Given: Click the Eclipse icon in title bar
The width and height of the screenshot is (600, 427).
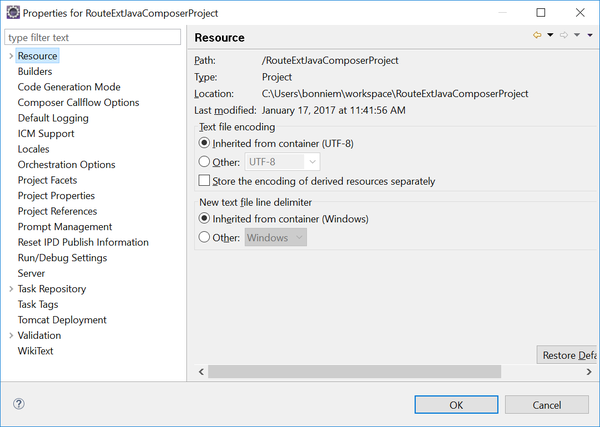Looking at the screenshot, I should click(13, 12).
